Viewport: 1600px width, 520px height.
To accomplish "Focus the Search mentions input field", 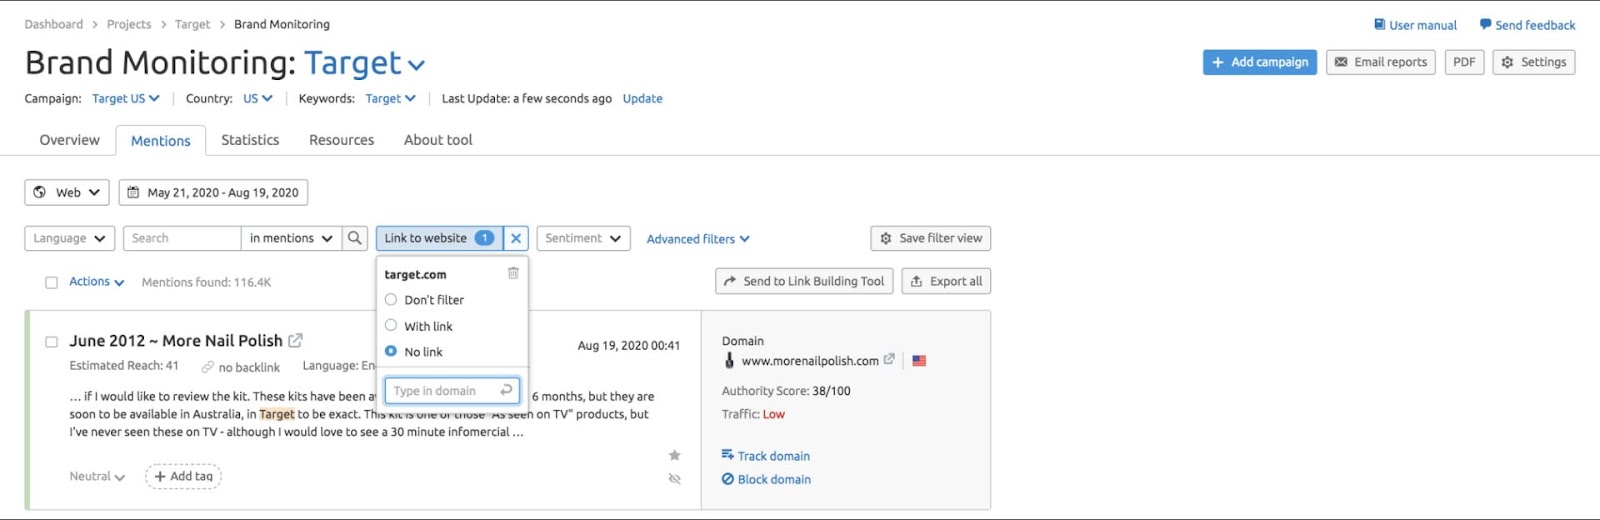I will pyautogui.click(x=182, y=238).
